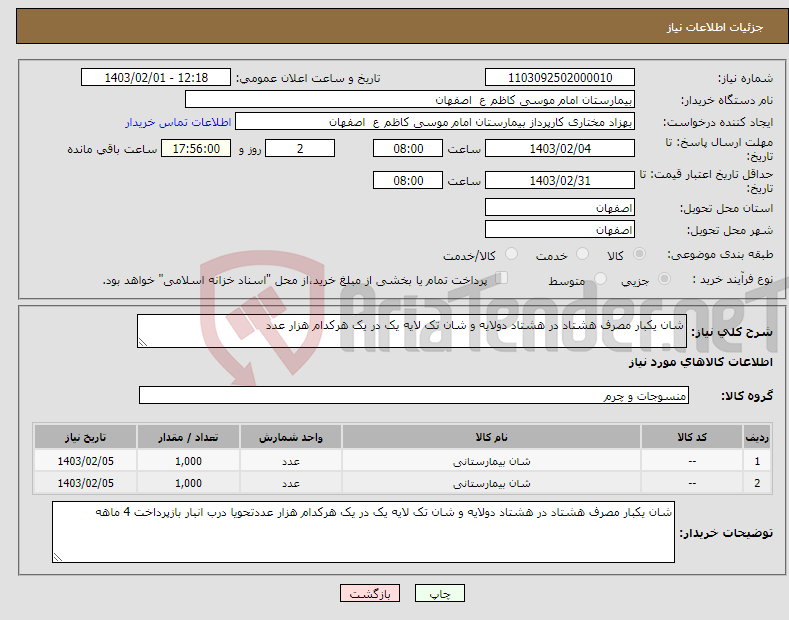
Task: Click the buyer organization name field
Action: tap(410, 100)
